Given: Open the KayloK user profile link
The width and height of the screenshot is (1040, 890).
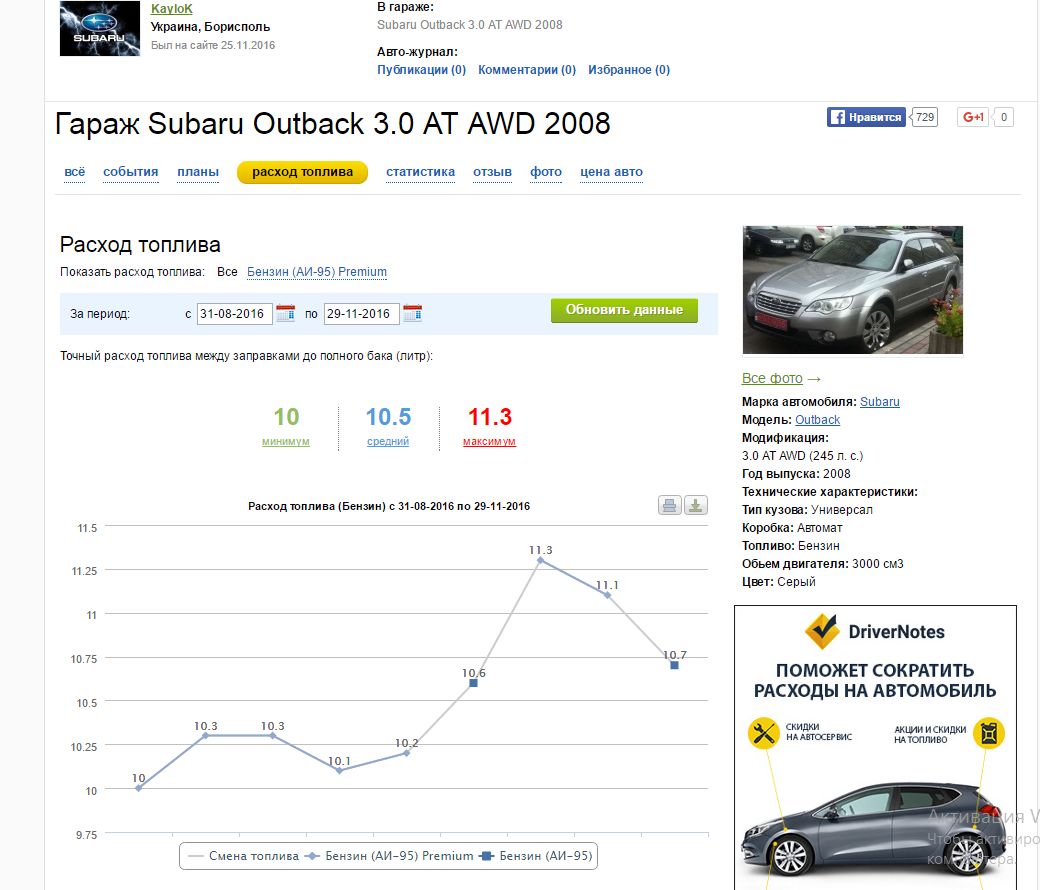Looking at the screenshot, I should pos(171,9).
